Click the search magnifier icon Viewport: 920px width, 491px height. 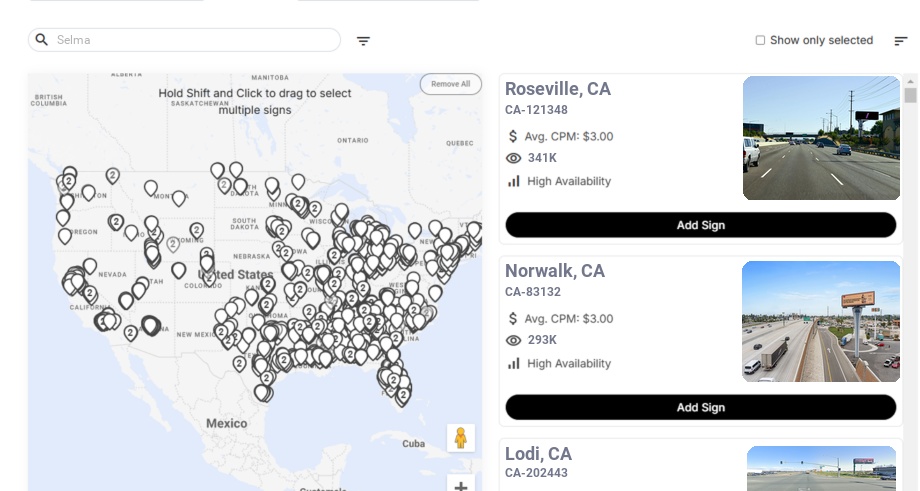point(42,40)
